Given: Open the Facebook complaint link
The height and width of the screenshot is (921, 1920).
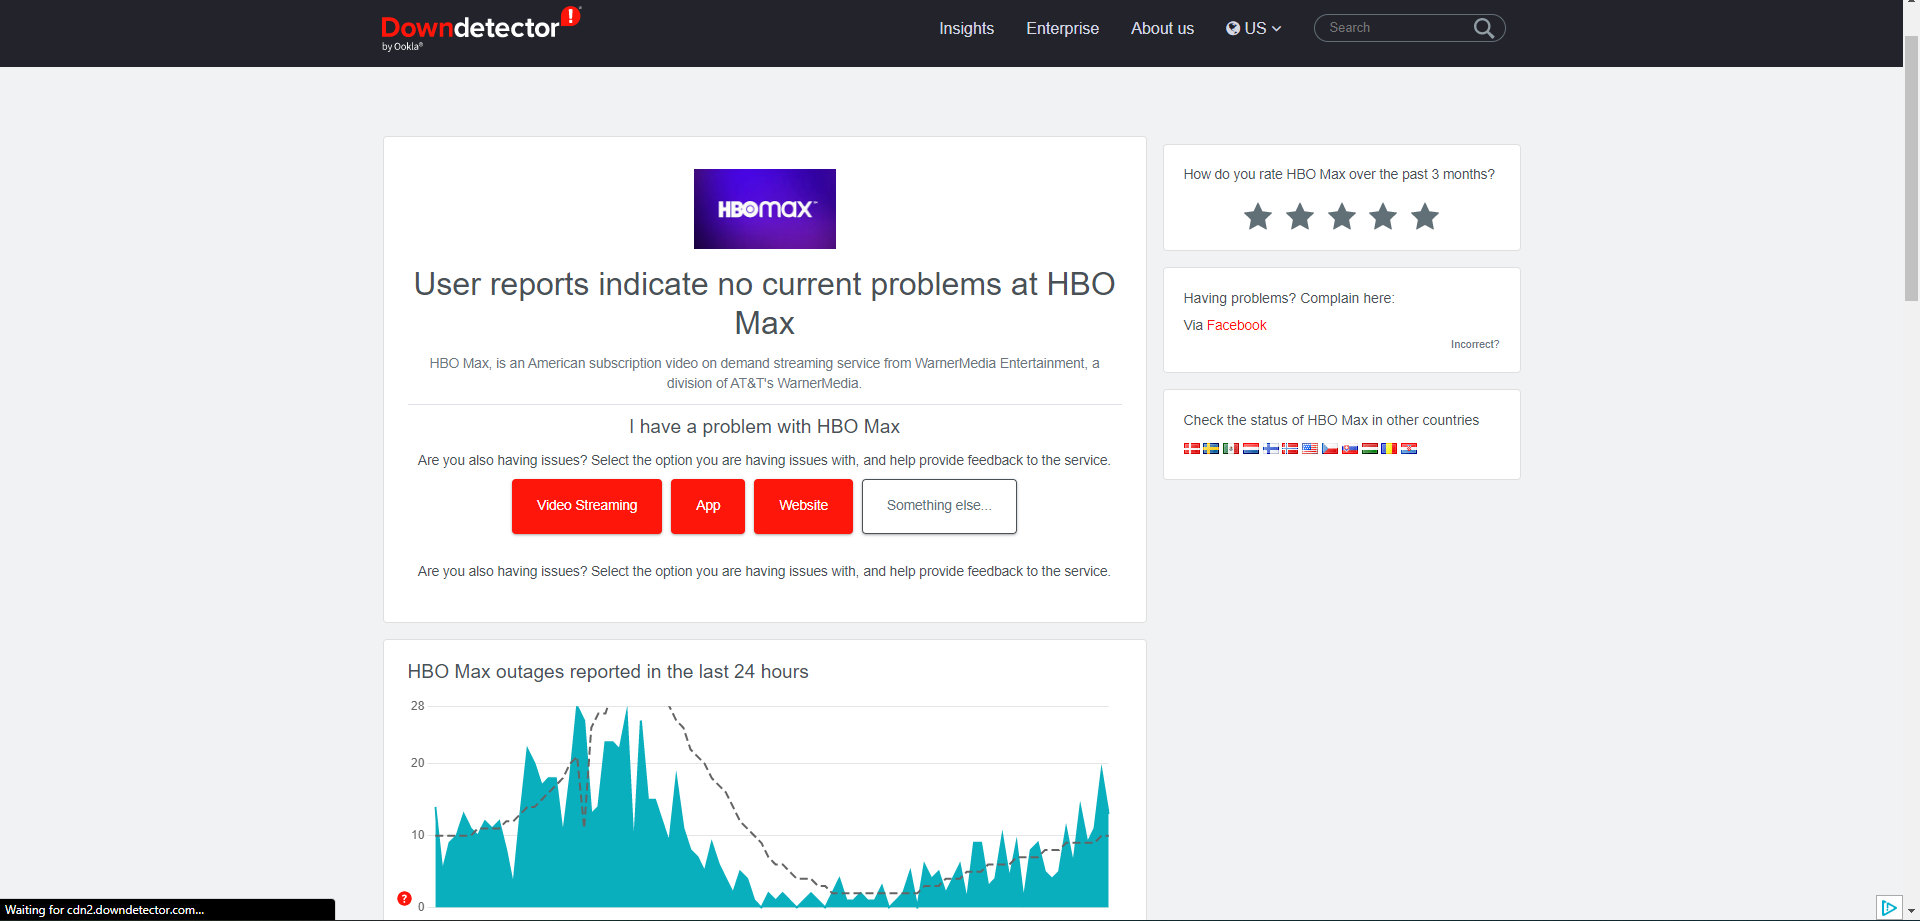Looking at the screenshot, I should pyautogui.click(x=1236, y=325).
